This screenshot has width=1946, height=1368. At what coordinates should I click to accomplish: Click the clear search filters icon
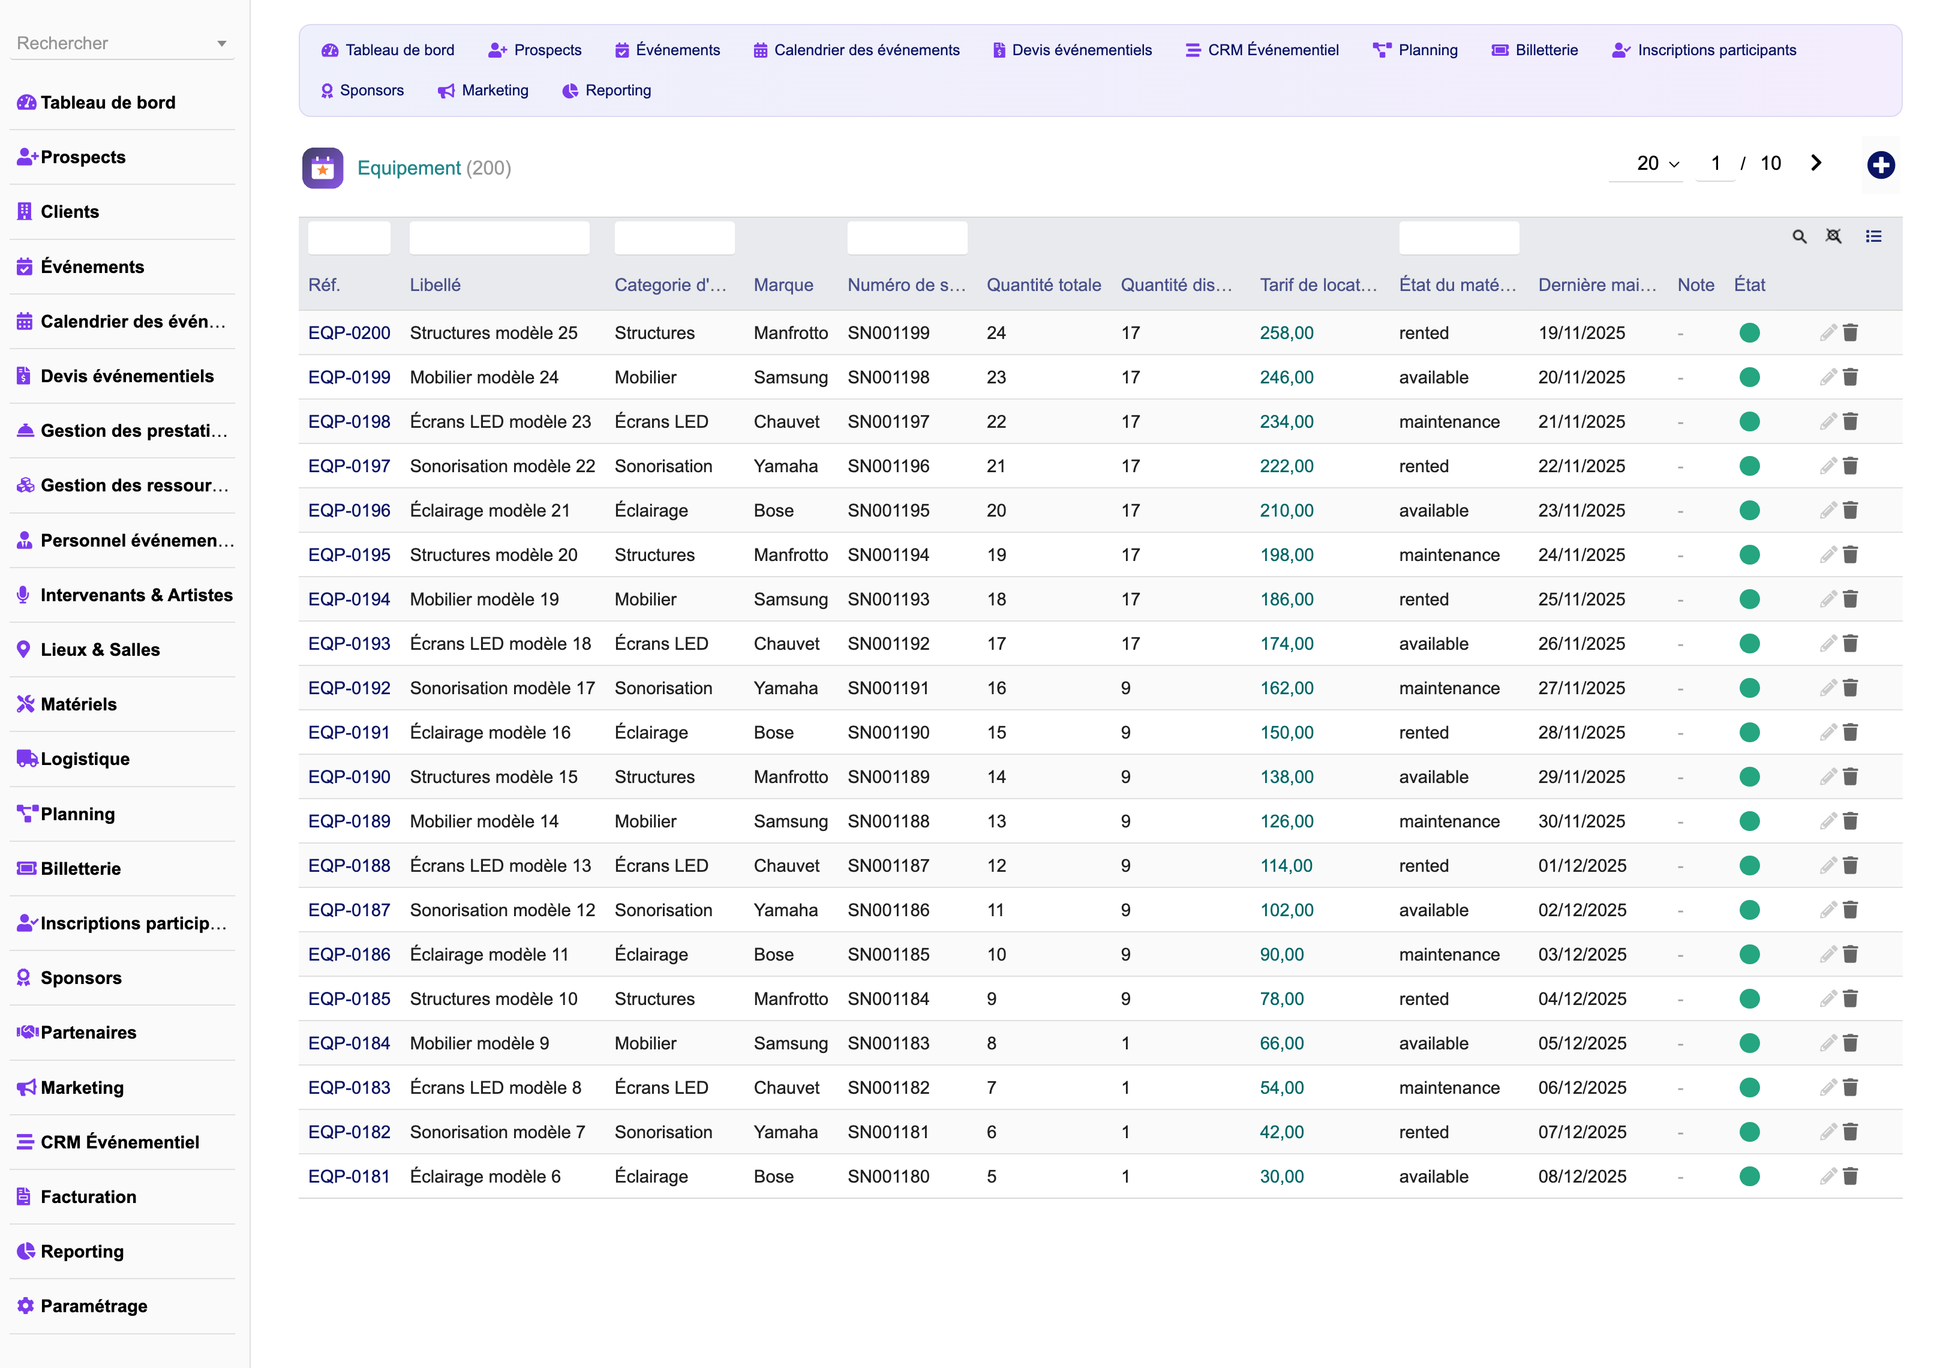coord(1833,237)
